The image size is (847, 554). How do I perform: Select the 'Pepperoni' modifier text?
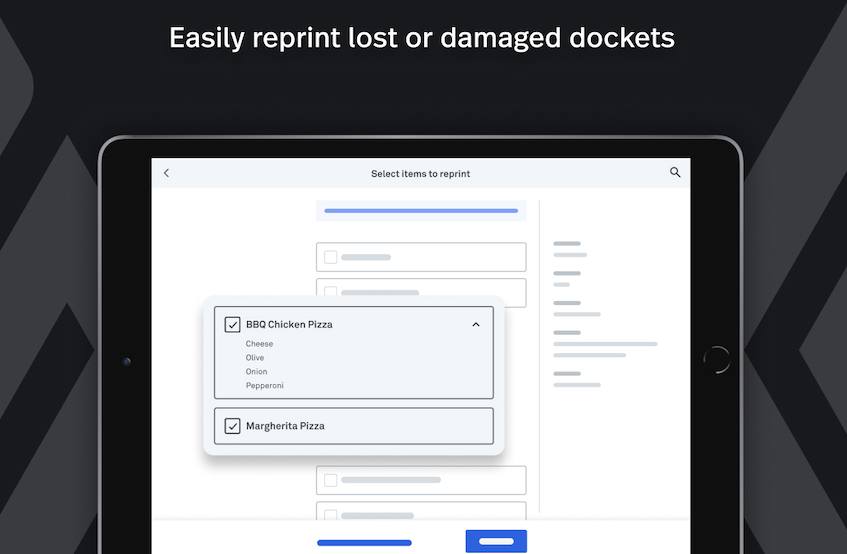coord(265,386)
